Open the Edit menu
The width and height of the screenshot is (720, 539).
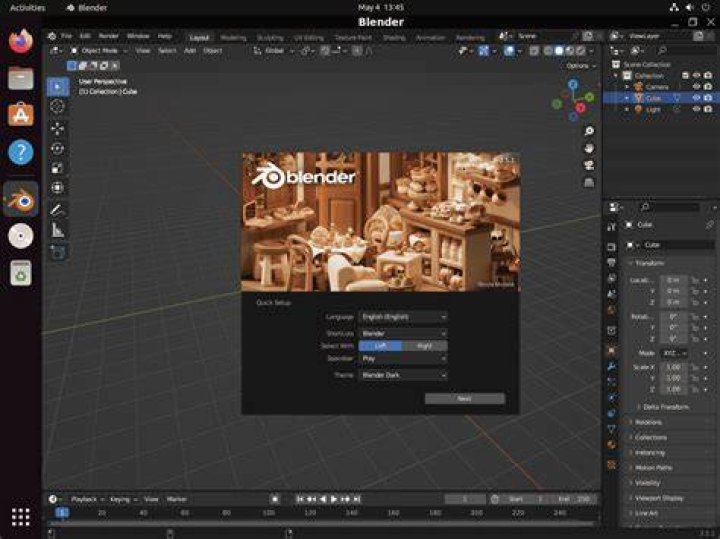pyautogui.click(x=85, y=36)
